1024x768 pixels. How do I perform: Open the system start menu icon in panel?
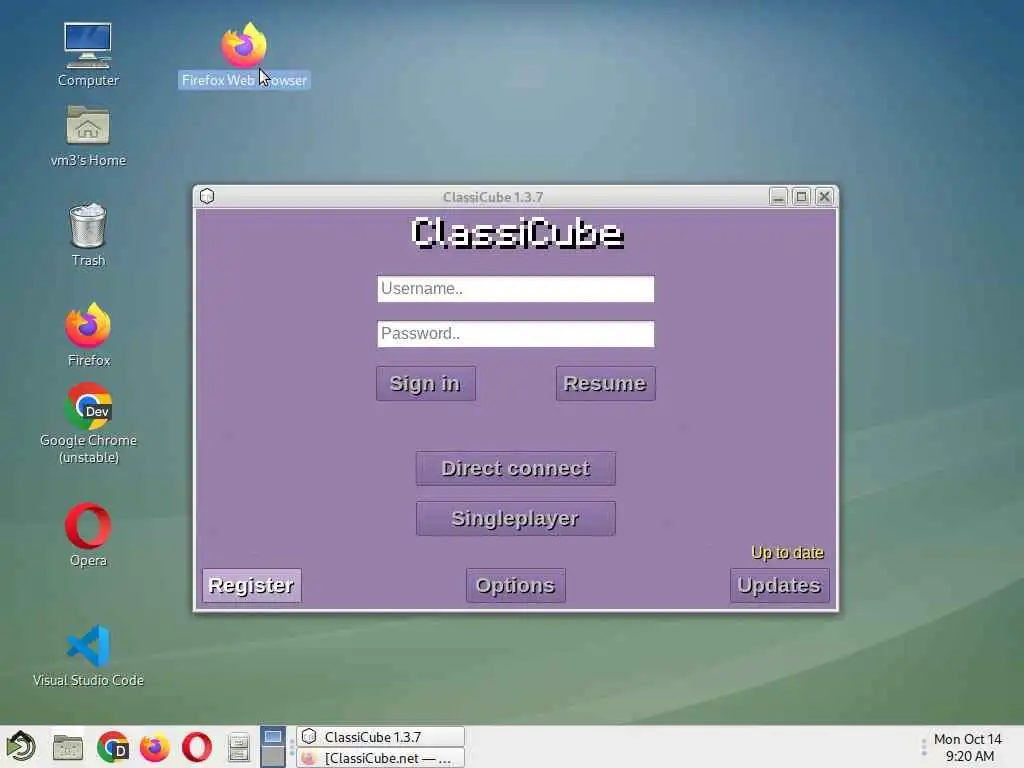pyautogui.click(x=20, y=746)
